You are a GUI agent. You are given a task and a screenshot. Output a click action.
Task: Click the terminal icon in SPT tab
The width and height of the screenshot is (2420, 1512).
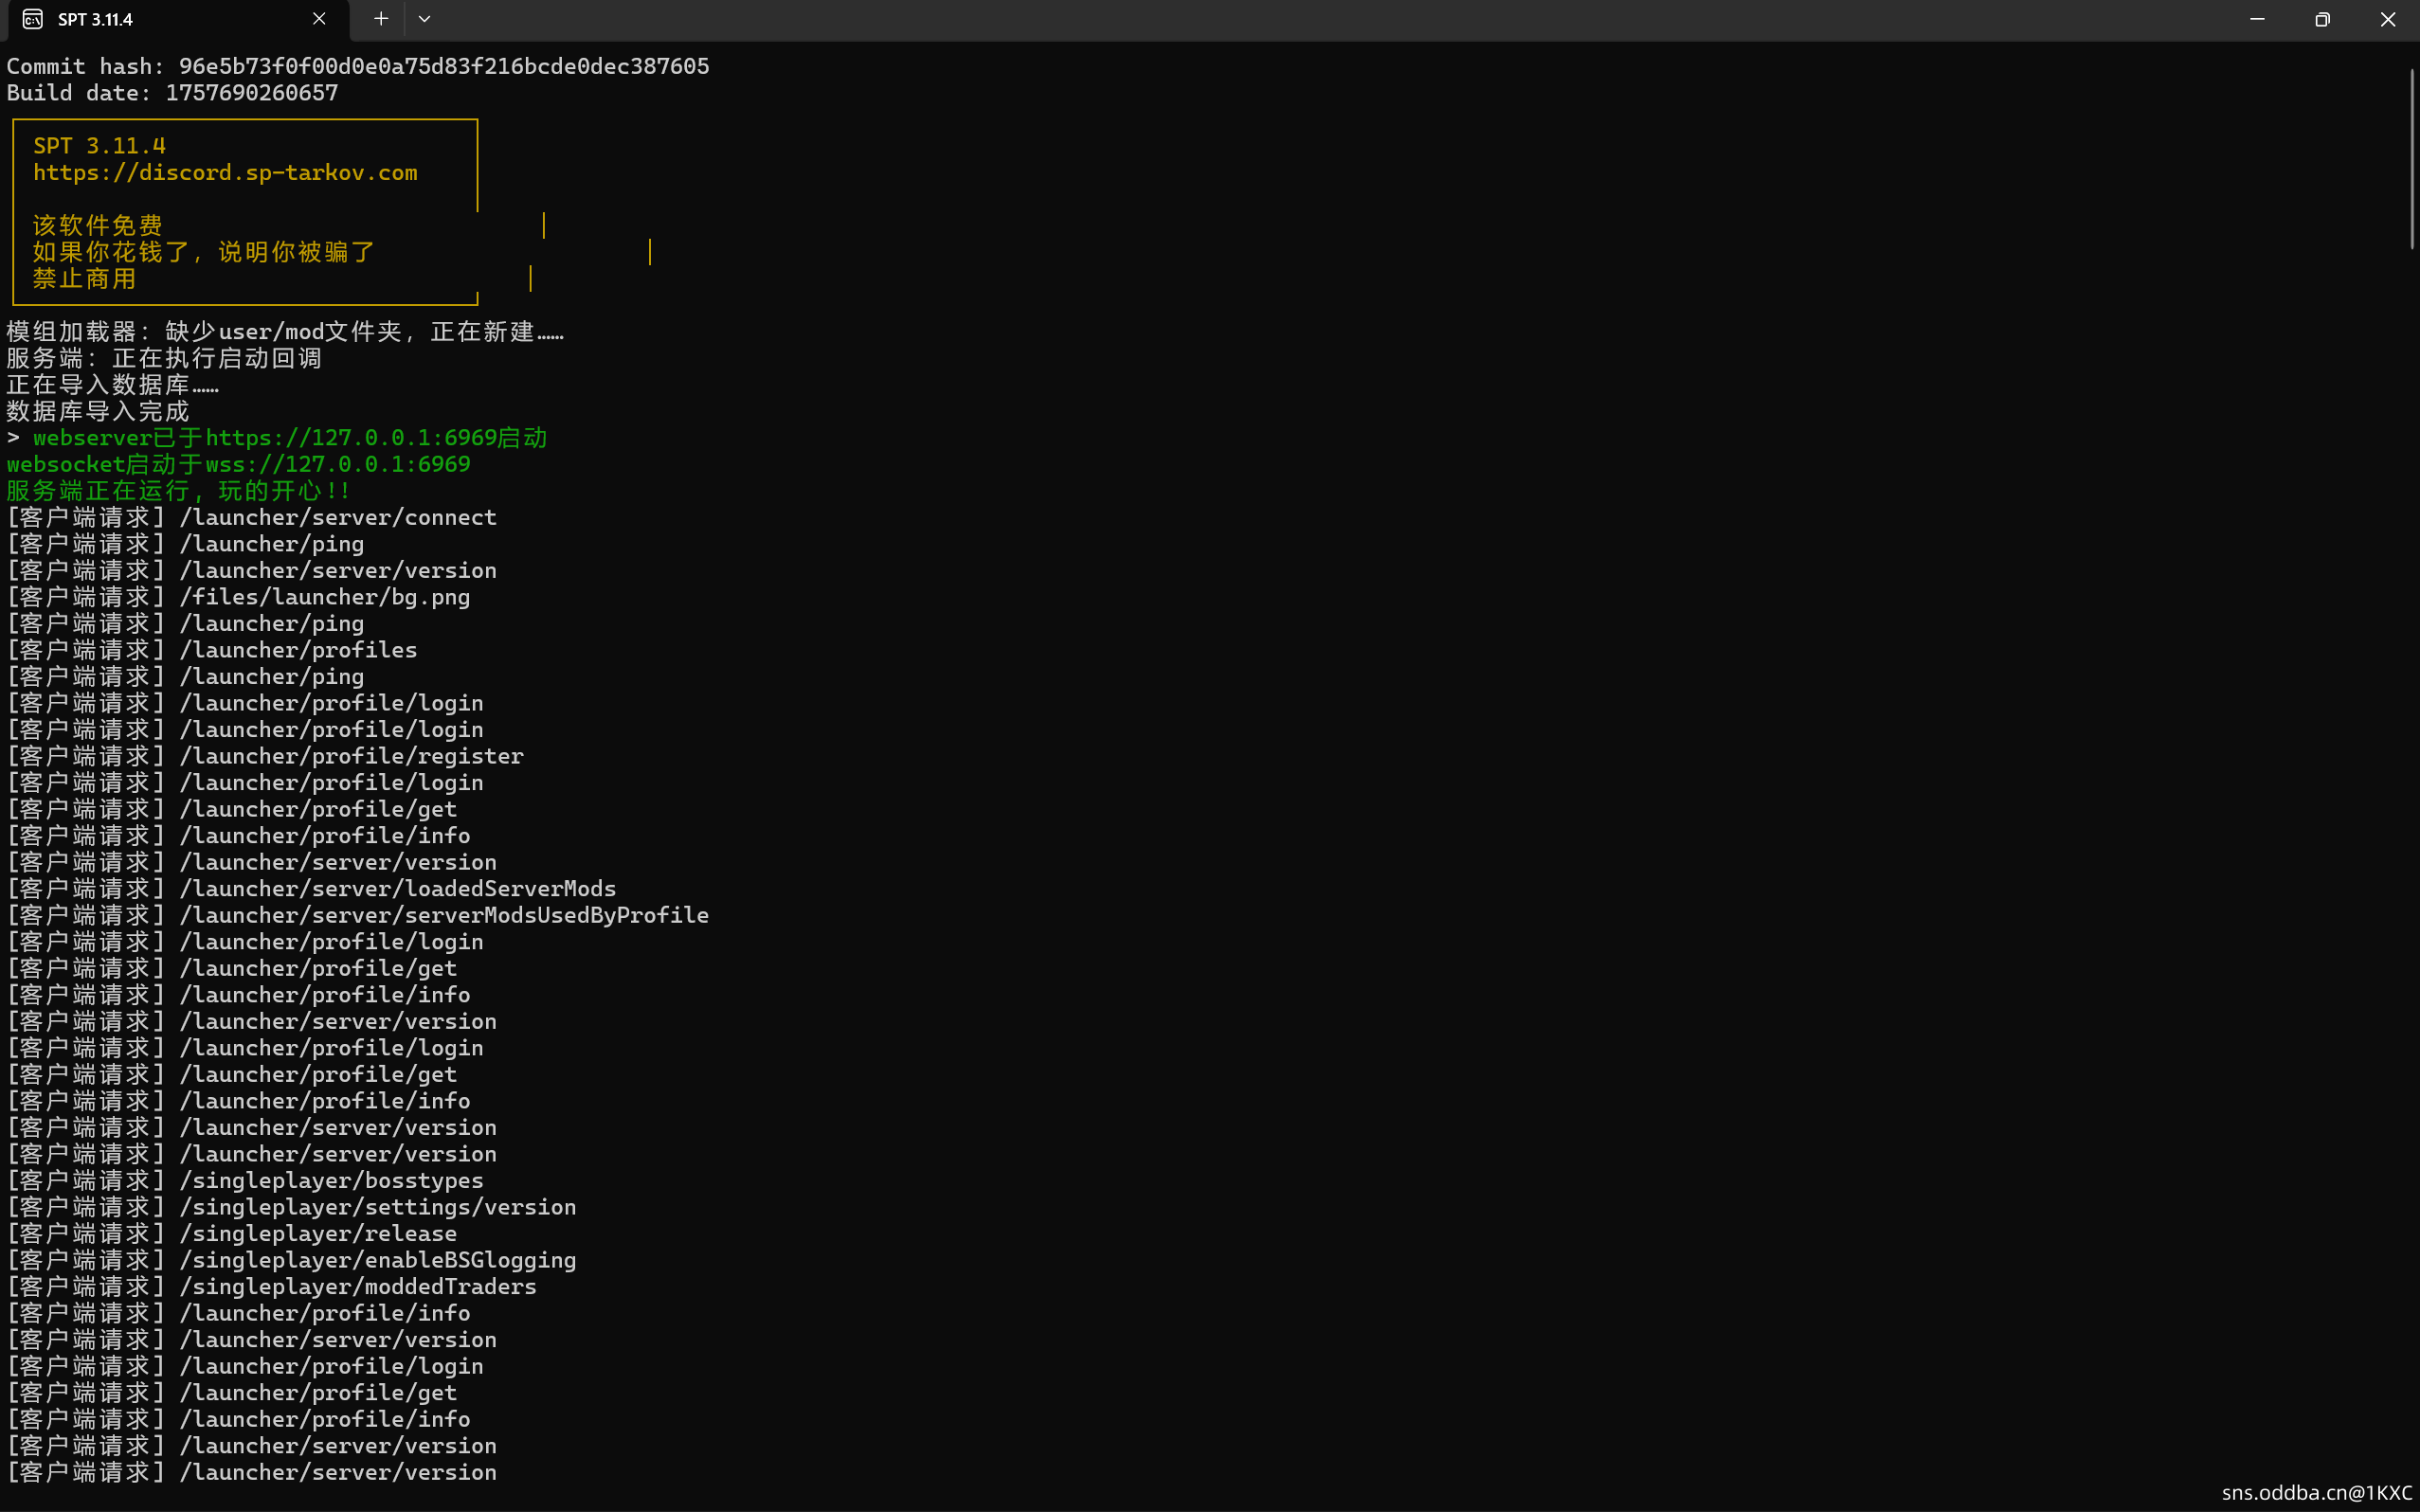pyautogui.click(x=33, y=19)
